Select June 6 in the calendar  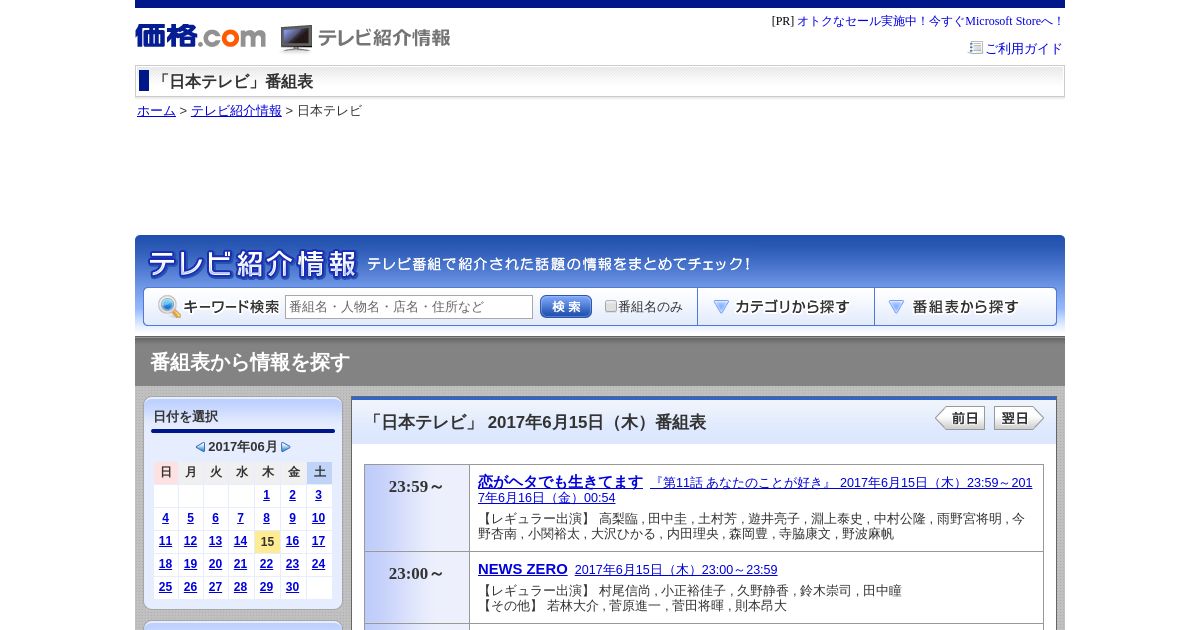click(x=215, y=518)
